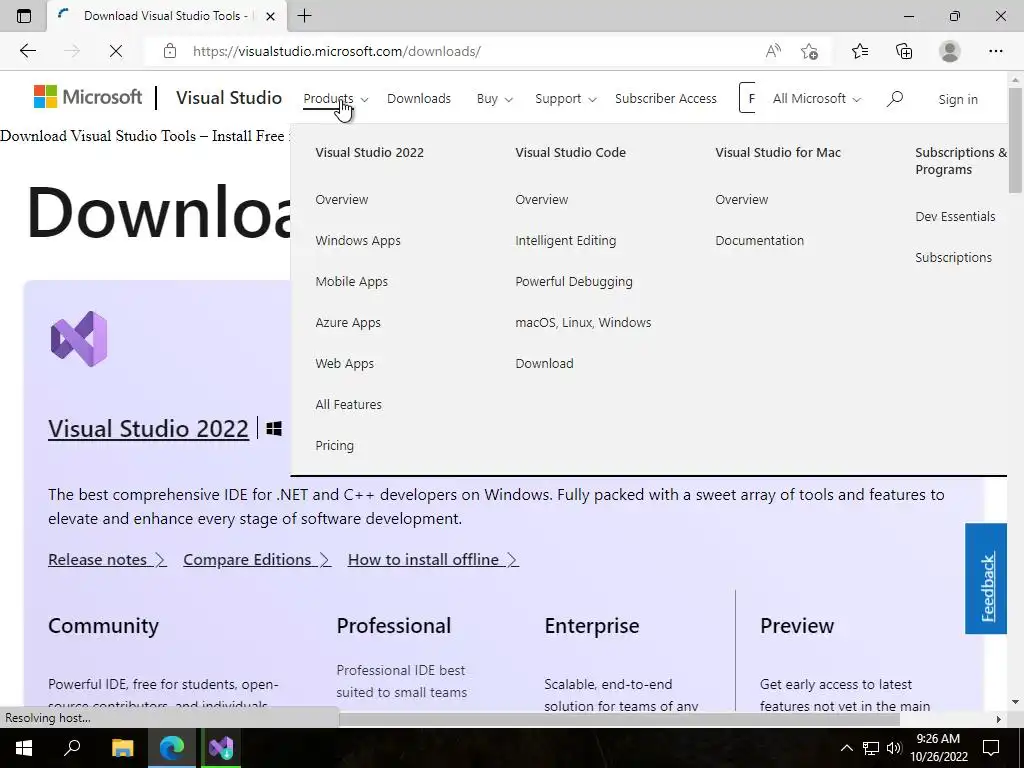The width and height of the screenshot is (1024, 768).
Task: Collapse the Products dropdown menu
Action: pyautogui.click(x=336, y=99)
